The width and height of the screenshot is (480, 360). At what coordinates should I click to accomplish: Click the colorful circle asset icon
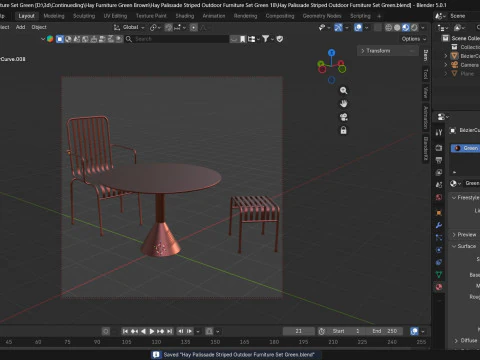50,39
